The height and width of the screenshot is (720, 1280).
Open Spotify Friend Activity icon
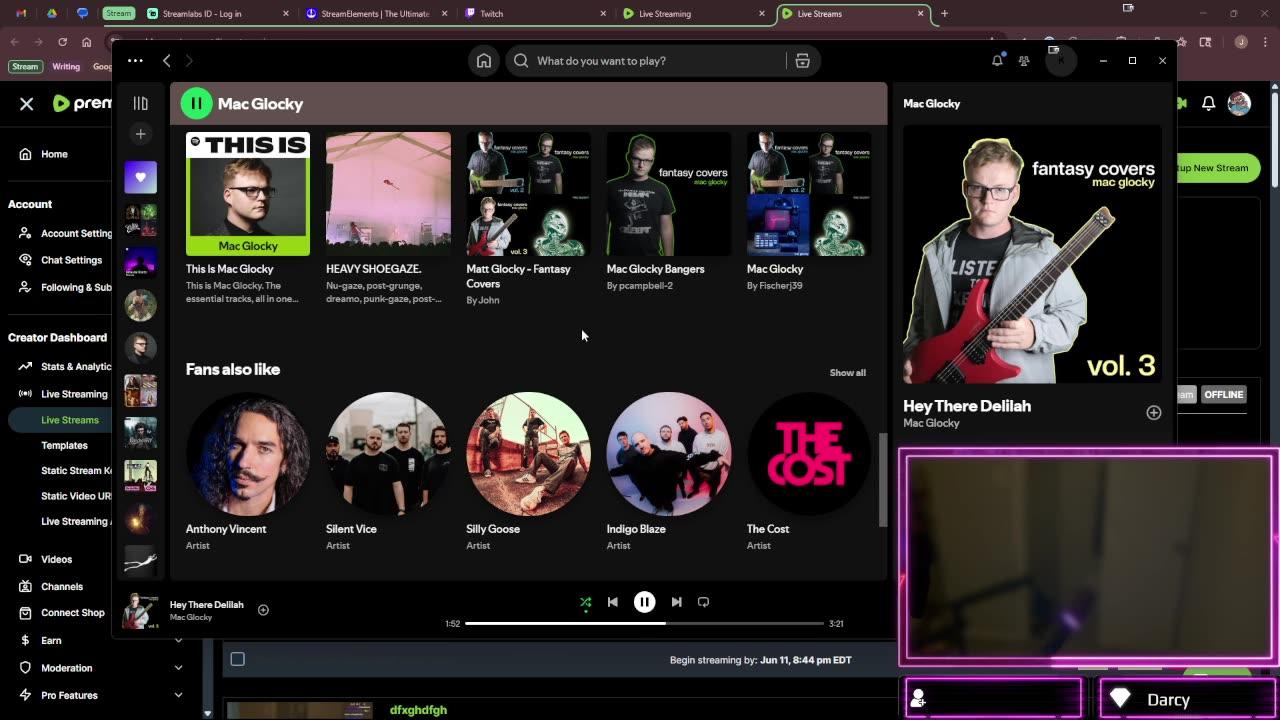[x=1024, y=61]
